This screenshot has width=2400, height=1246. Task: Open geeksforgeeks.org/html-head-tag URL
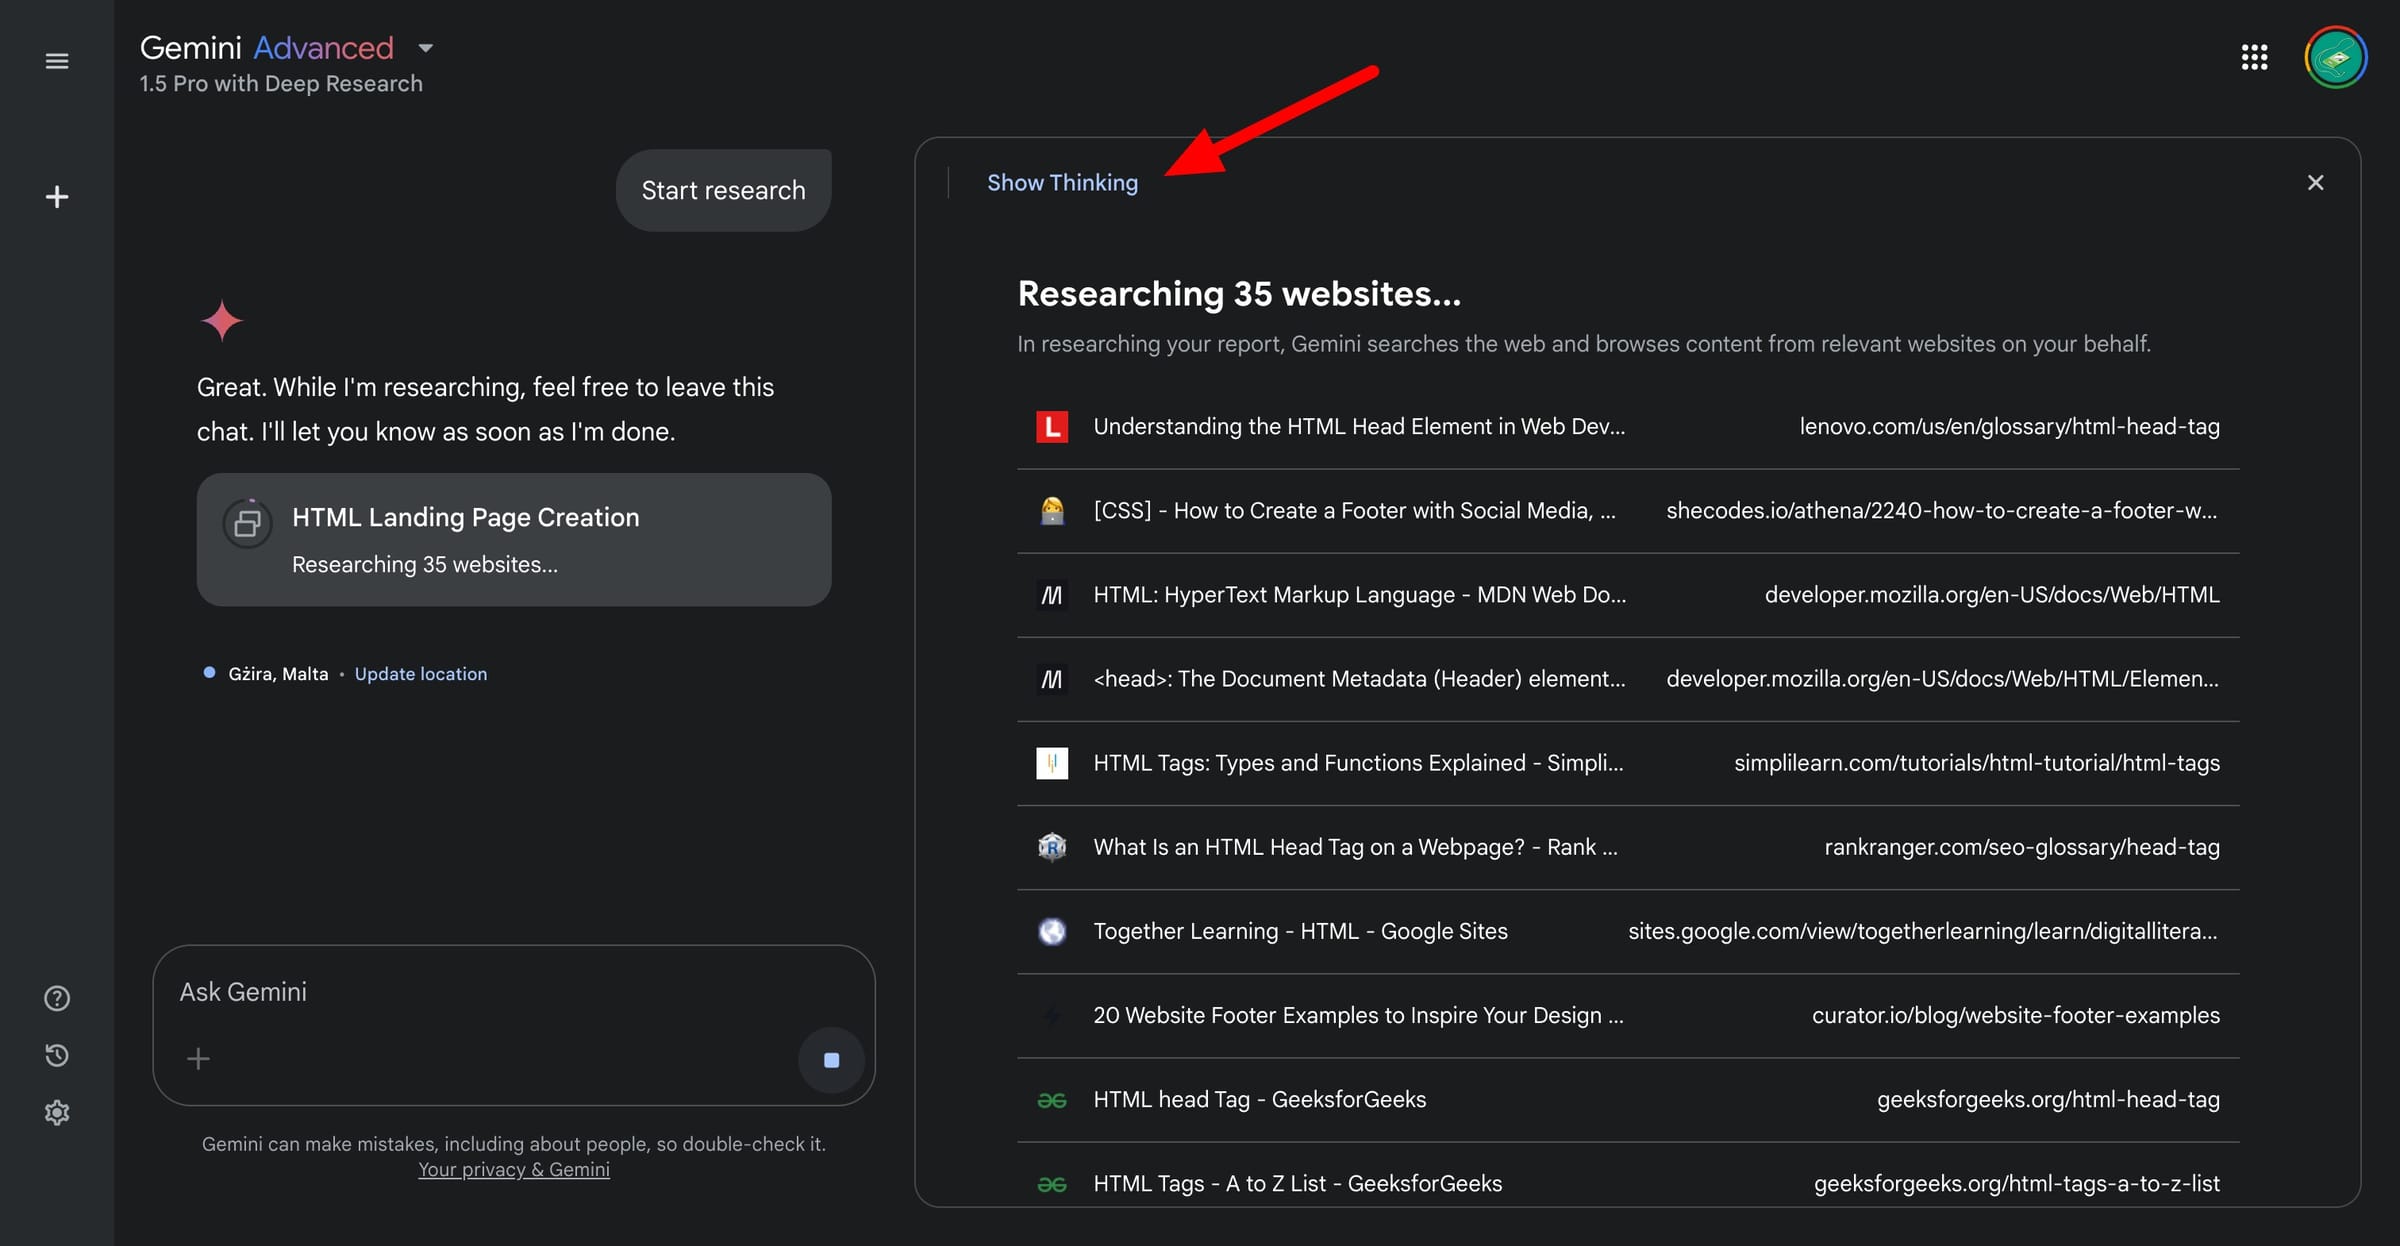click(x=2048, y=1099)
